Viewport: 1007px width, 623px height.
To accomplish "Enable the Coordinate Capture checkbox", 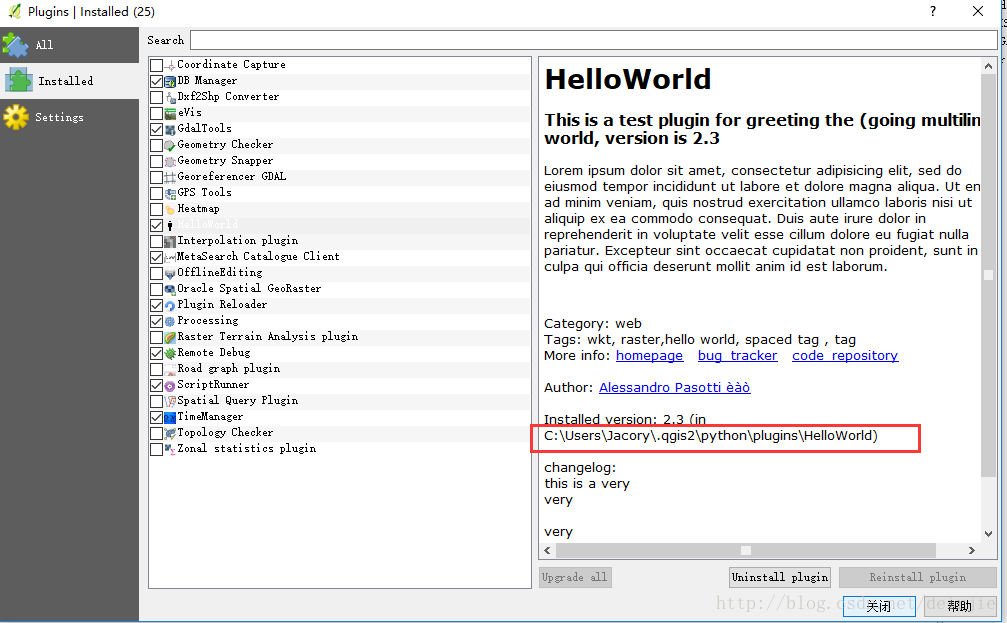I will click(x=156, y=66).
